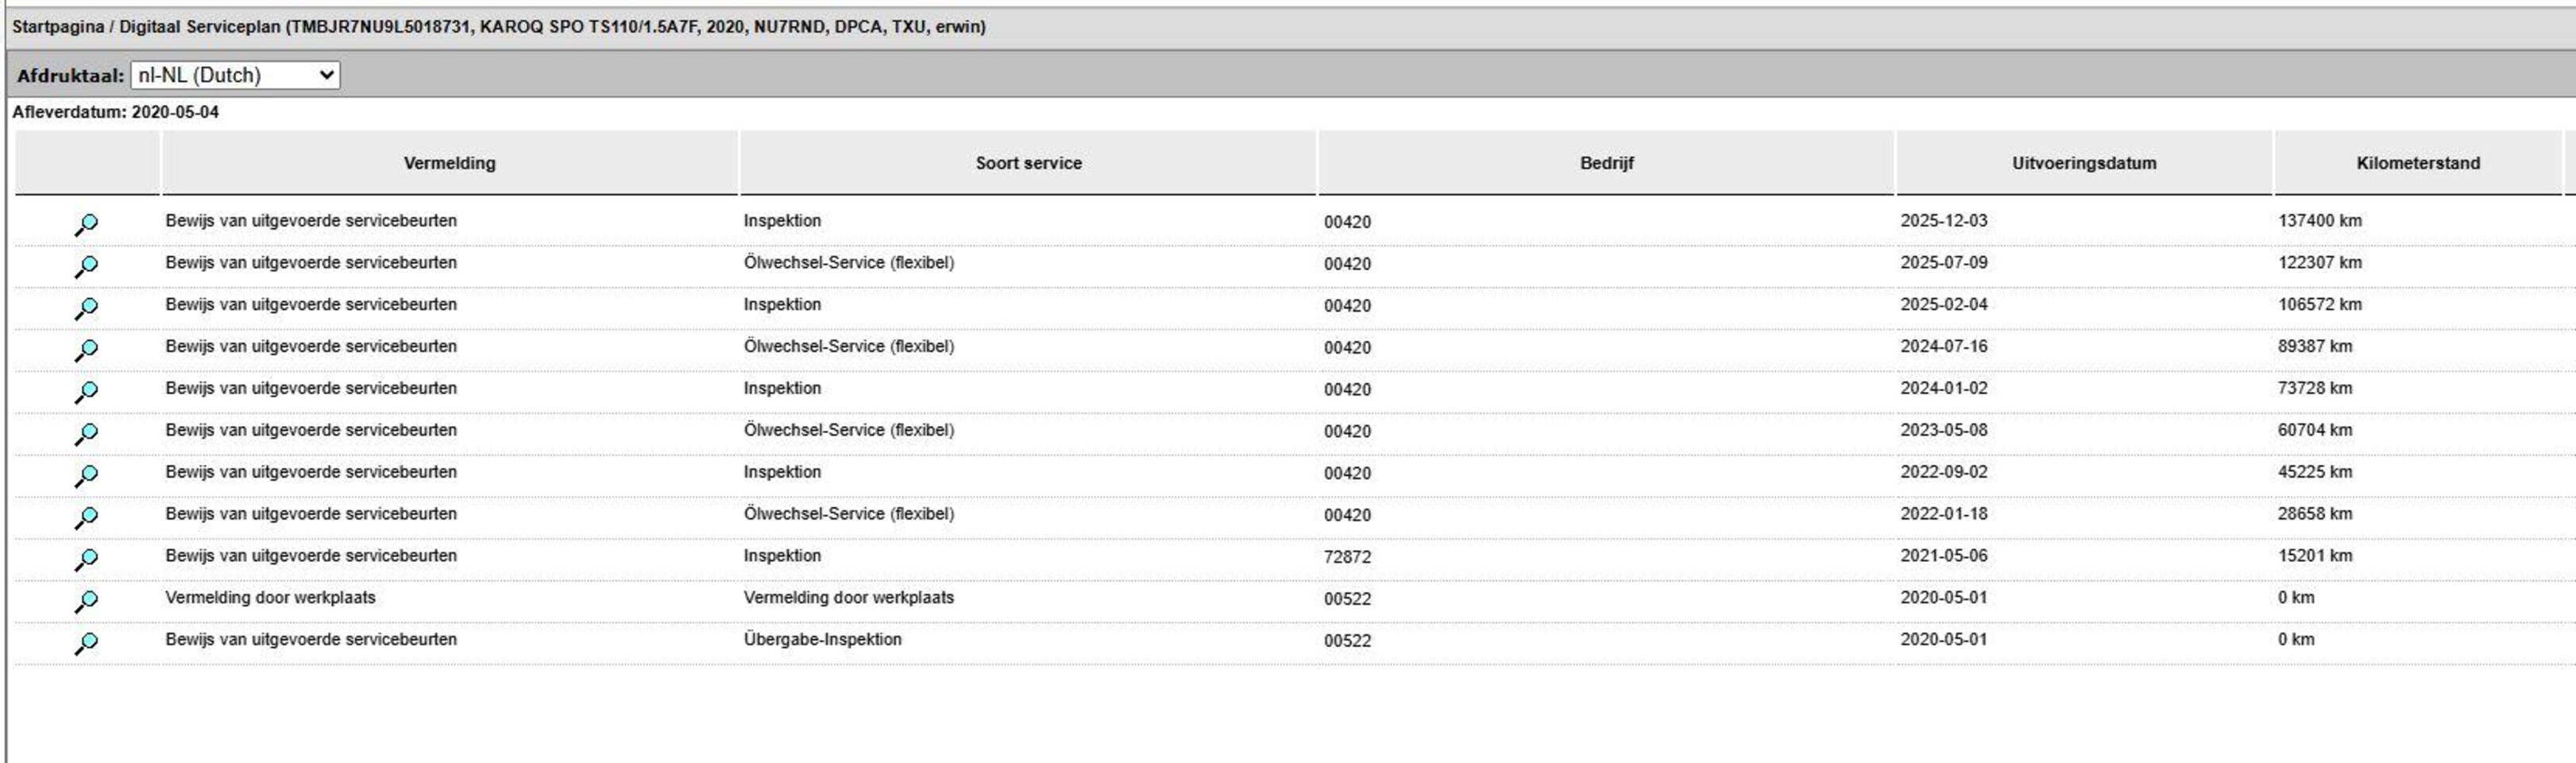Inspect the 2024-01-02 Inspektion entry details
Screen dimensions: 2576x763
[87, 392]
